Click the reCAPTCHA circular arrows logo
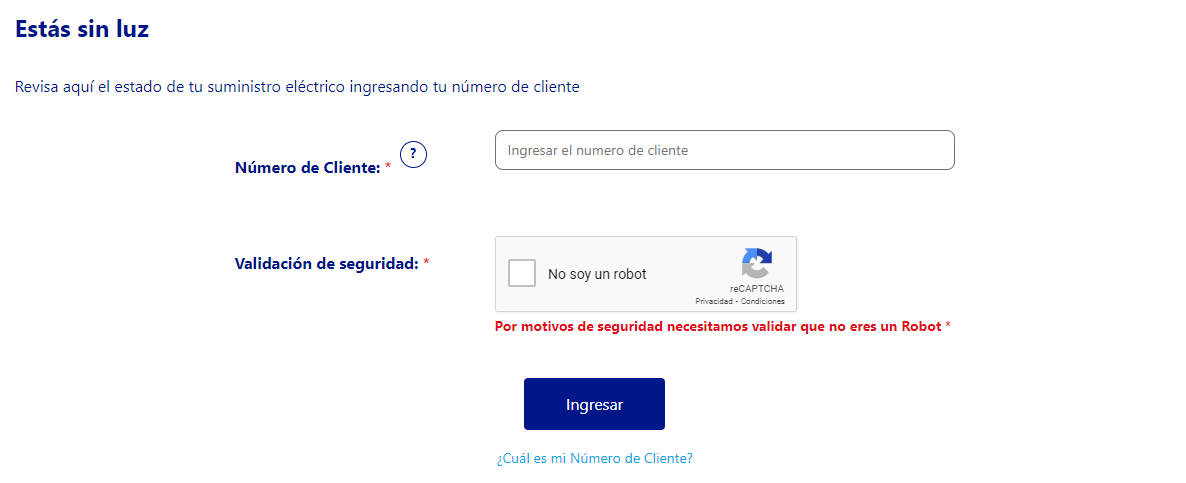The height and width of the screenshot is (483, 1186). tap(757, 264)
